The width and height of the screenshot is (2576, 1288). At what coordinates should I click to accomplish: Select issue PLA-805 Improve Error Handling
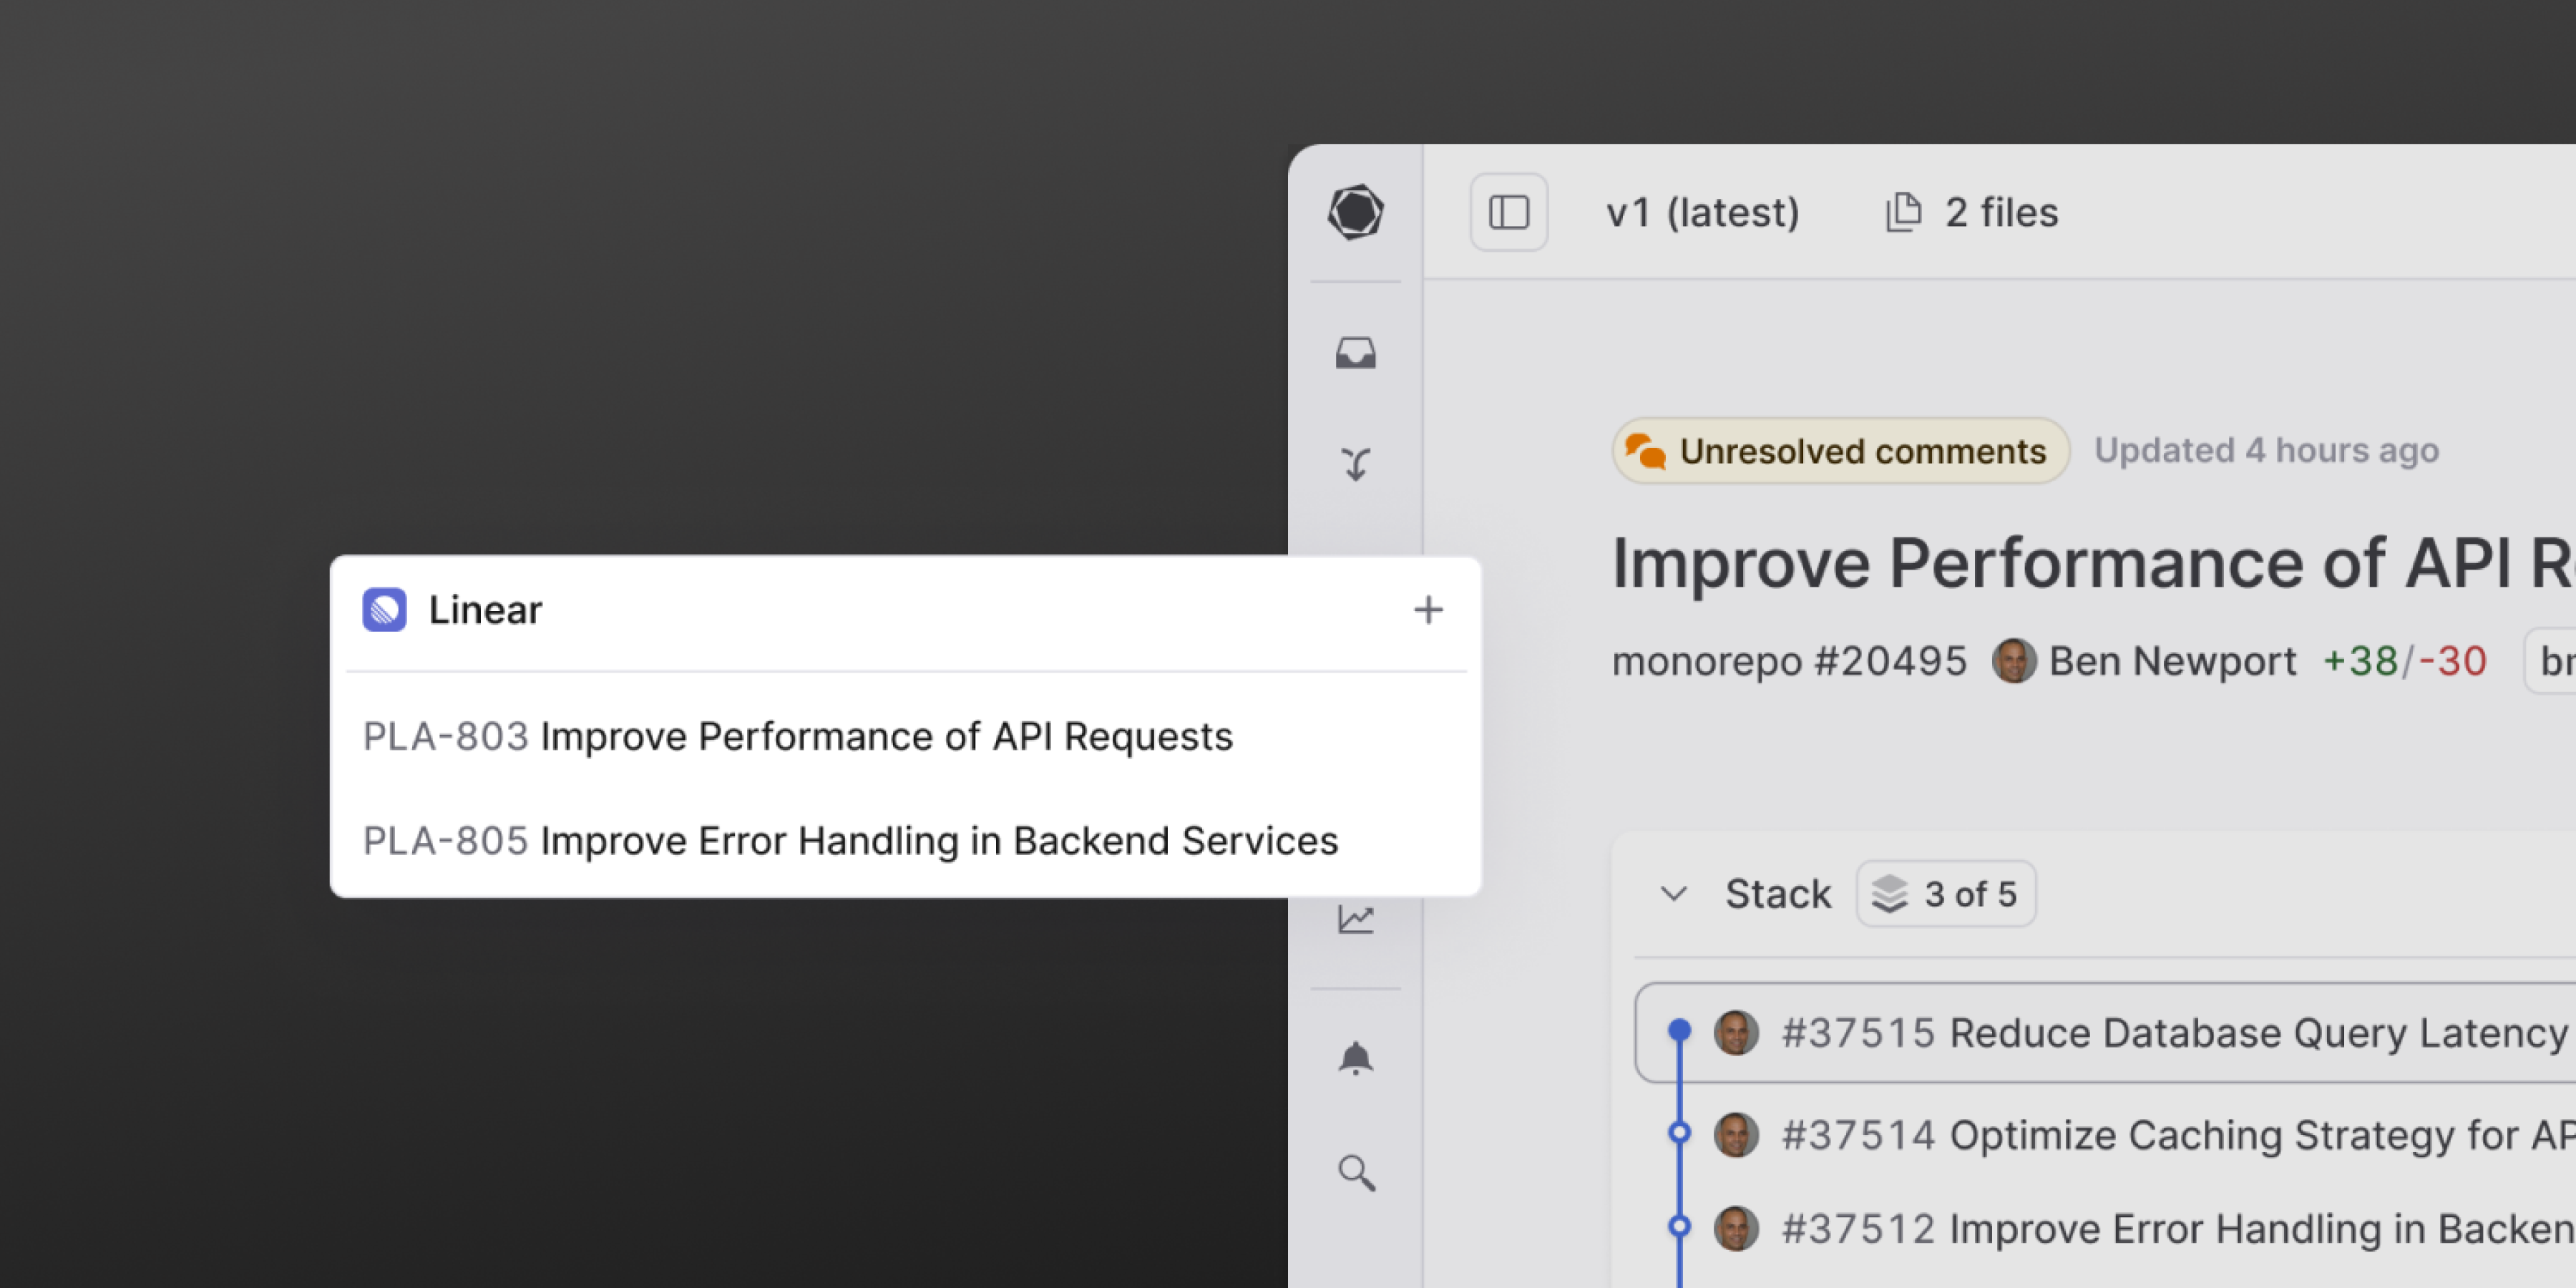[x=851, y=840]
